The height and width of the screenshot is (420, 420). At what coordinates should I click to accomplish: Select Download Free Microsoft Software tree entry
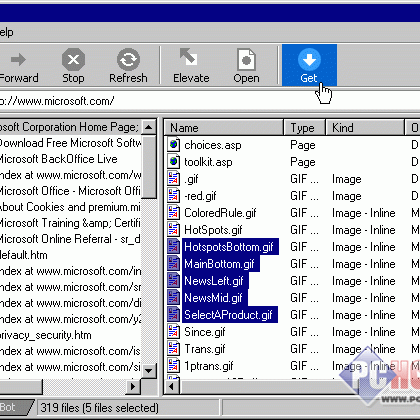pyautogui.click(x=70, y=143)
